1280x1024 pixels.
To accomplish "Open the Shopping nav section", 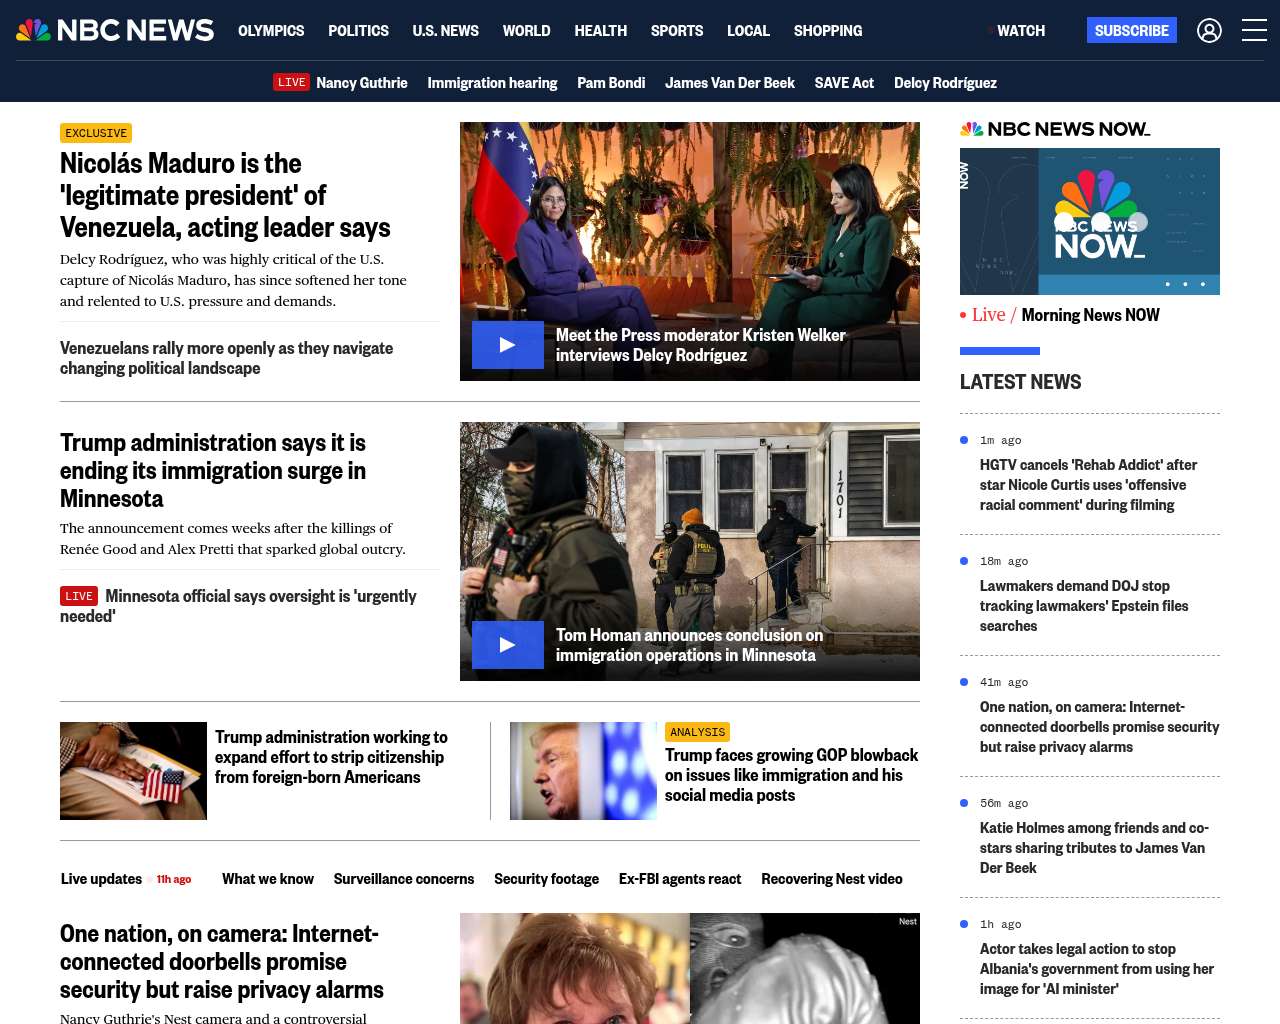I will 828,31.
